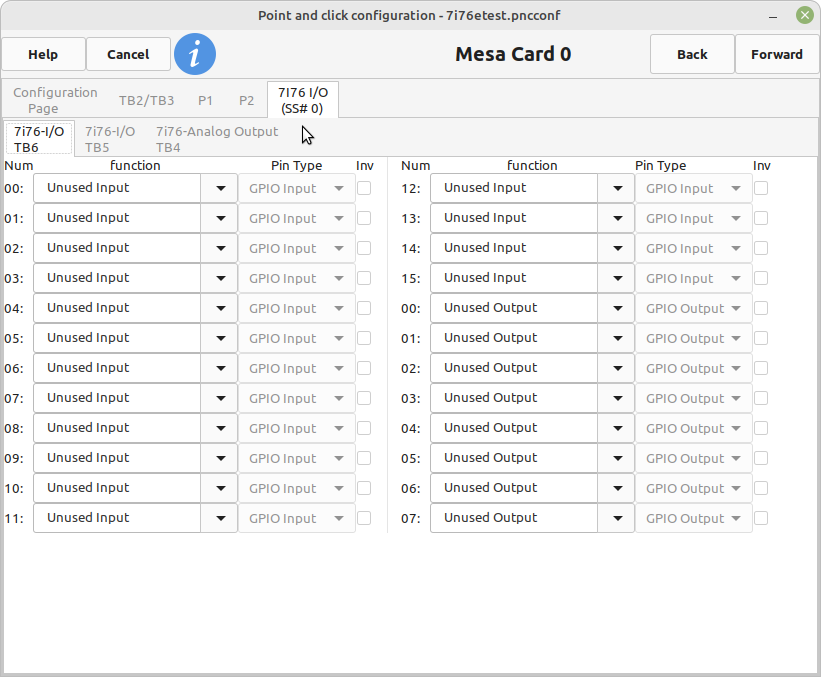
Task: Close the configuration window
Action: 805,15
